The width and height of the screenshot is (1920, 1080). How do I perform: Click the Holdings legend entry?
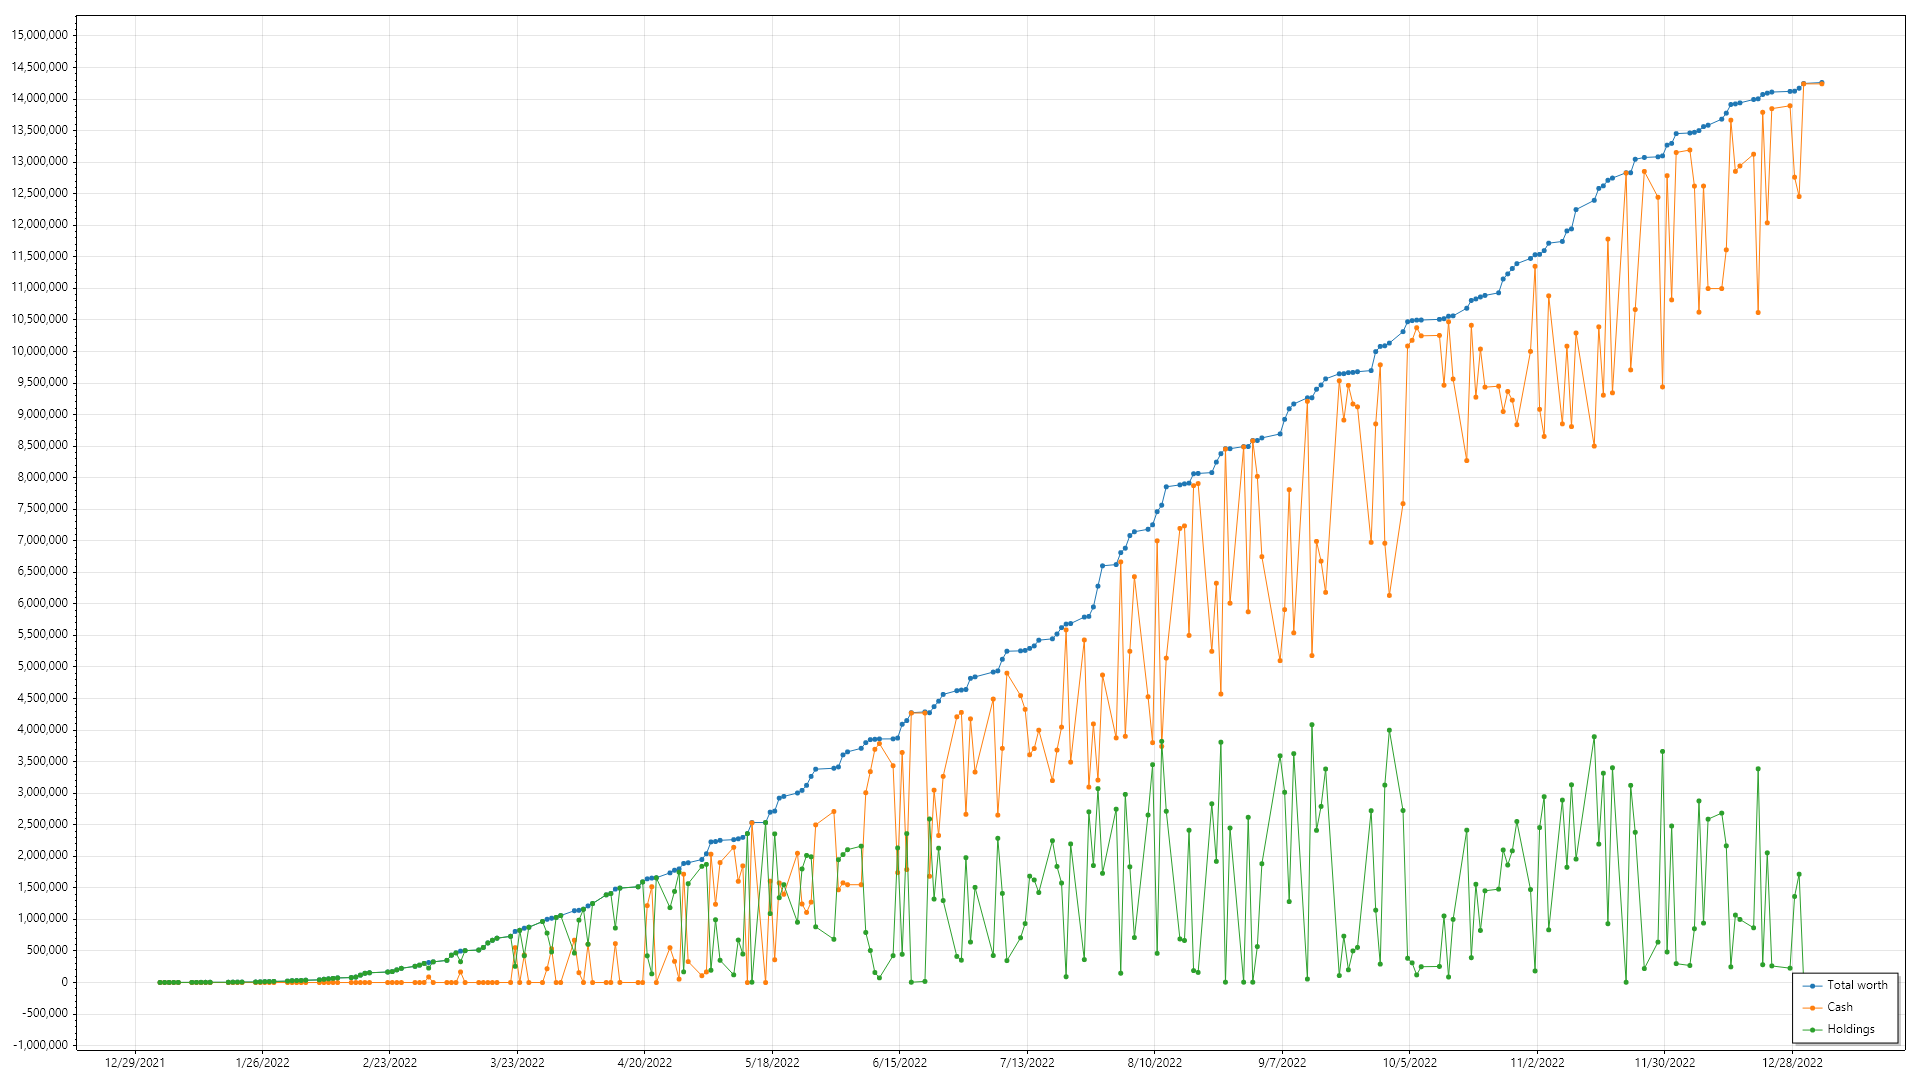tap(1838, 1029)
